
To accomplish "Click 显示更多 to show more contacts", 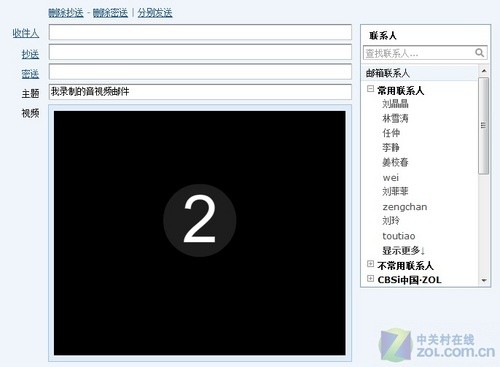I will [403, 250].
